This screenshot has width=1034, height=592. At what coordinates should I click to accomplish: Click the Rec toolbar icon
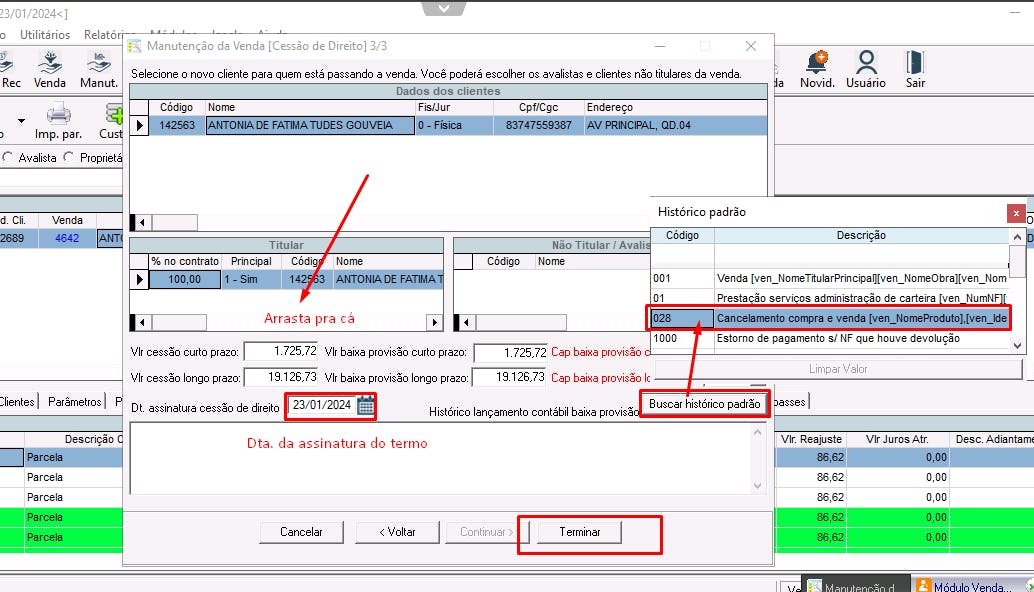click(9, 70)
